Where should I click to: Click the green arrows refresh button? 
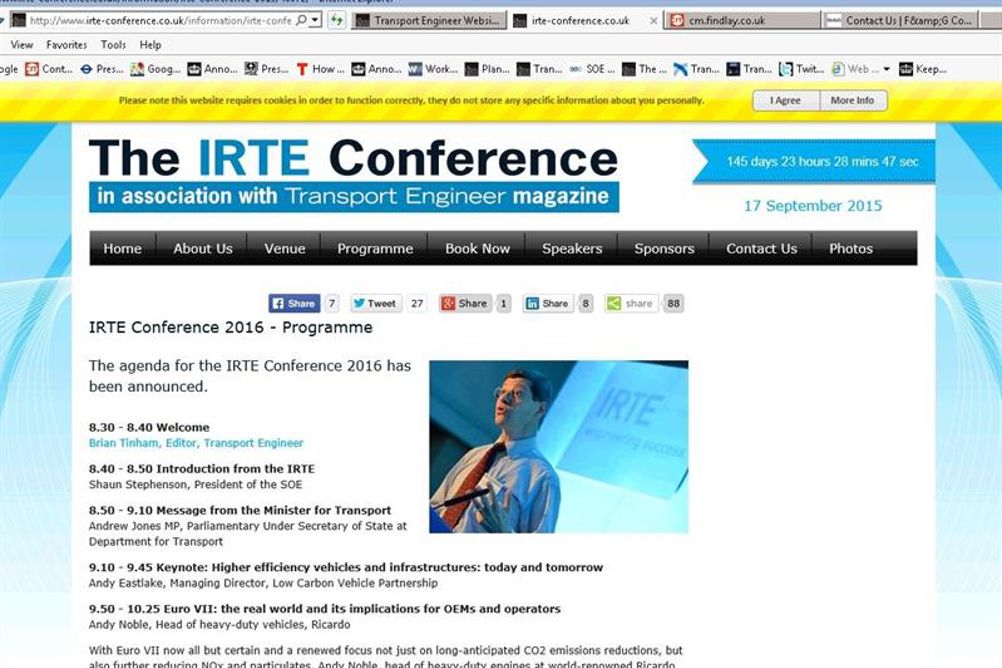336,20
